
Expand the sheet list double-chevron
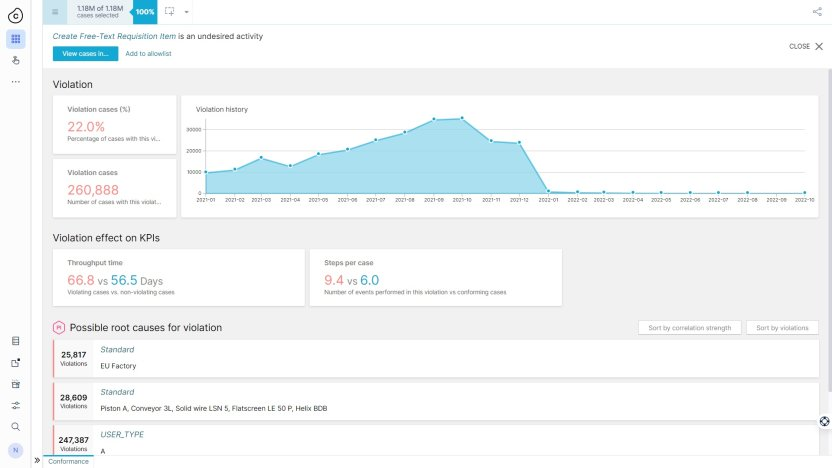click(x=37, y=461)
